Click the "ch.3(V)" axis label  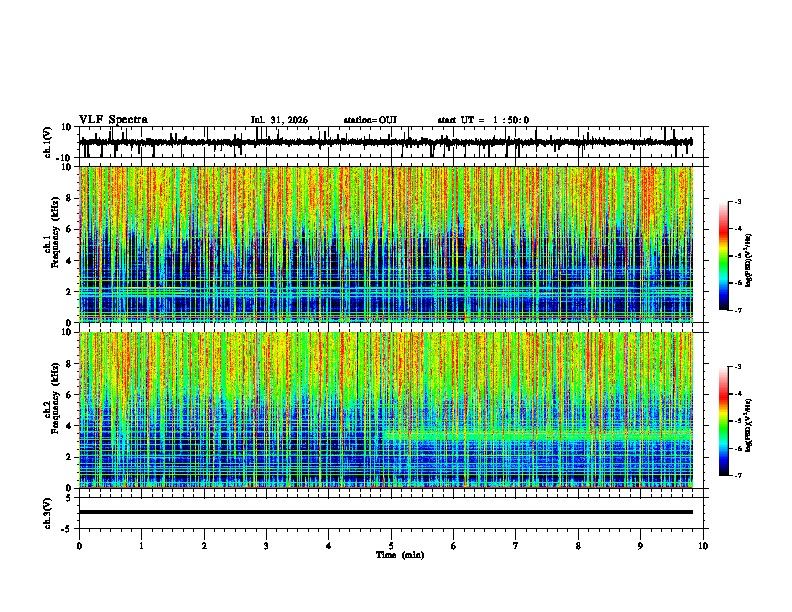[x=48, y=513]
